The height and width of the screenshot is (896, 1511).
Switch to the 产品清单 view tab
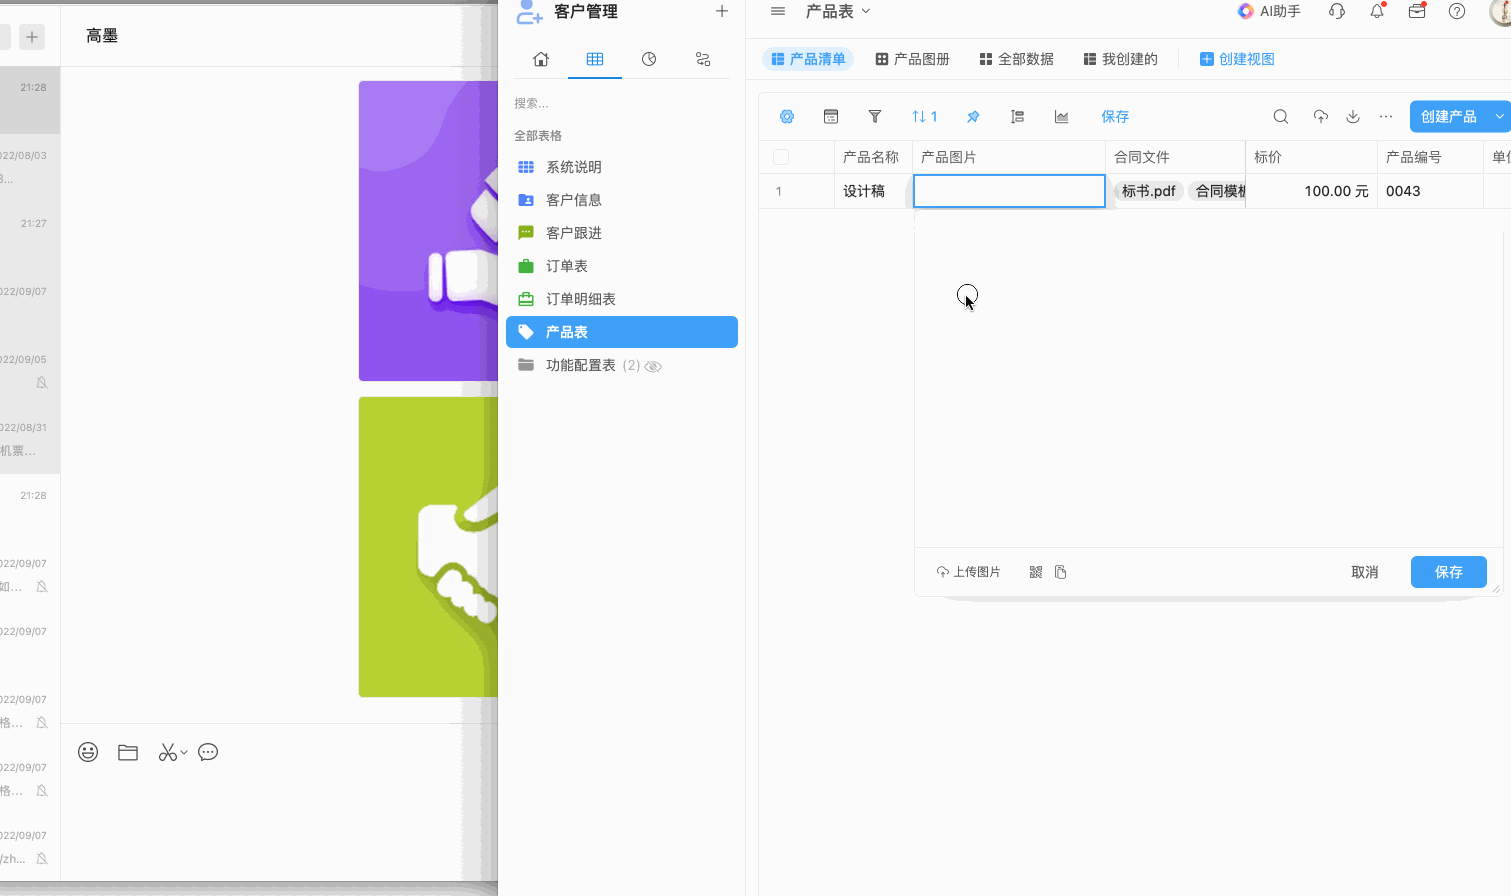coord(808,59)
